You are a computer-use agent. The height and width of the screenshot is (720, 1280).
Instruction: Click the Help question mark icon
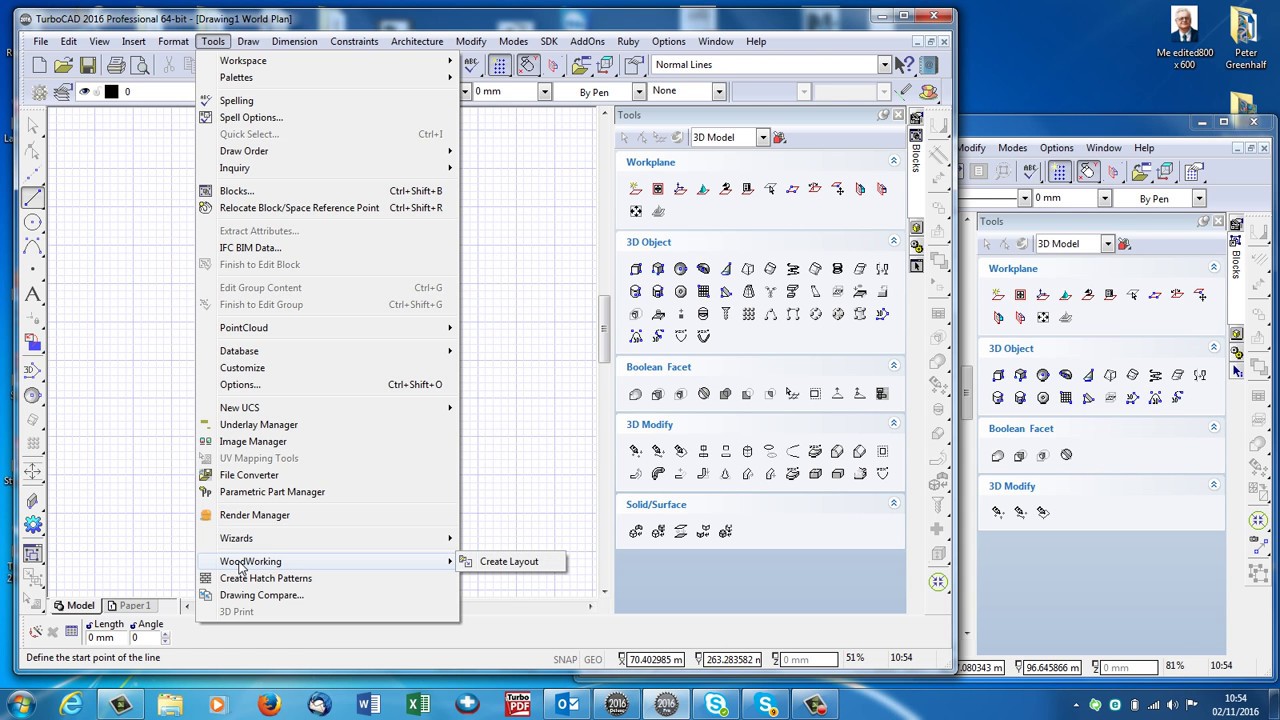point(905,65)
